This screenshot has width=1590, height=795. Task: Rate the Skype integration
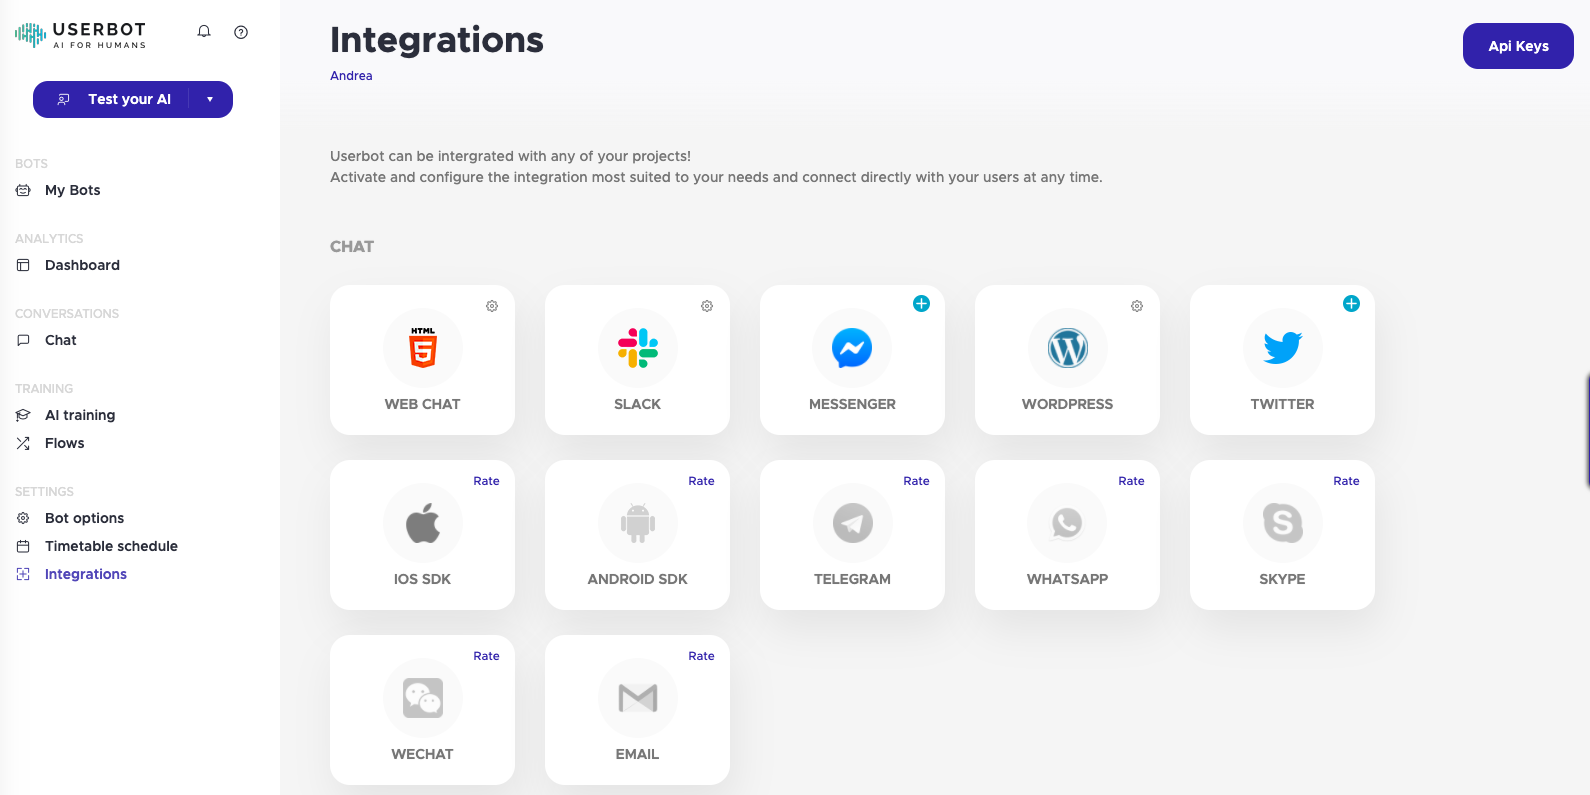tap(1346, 481)
